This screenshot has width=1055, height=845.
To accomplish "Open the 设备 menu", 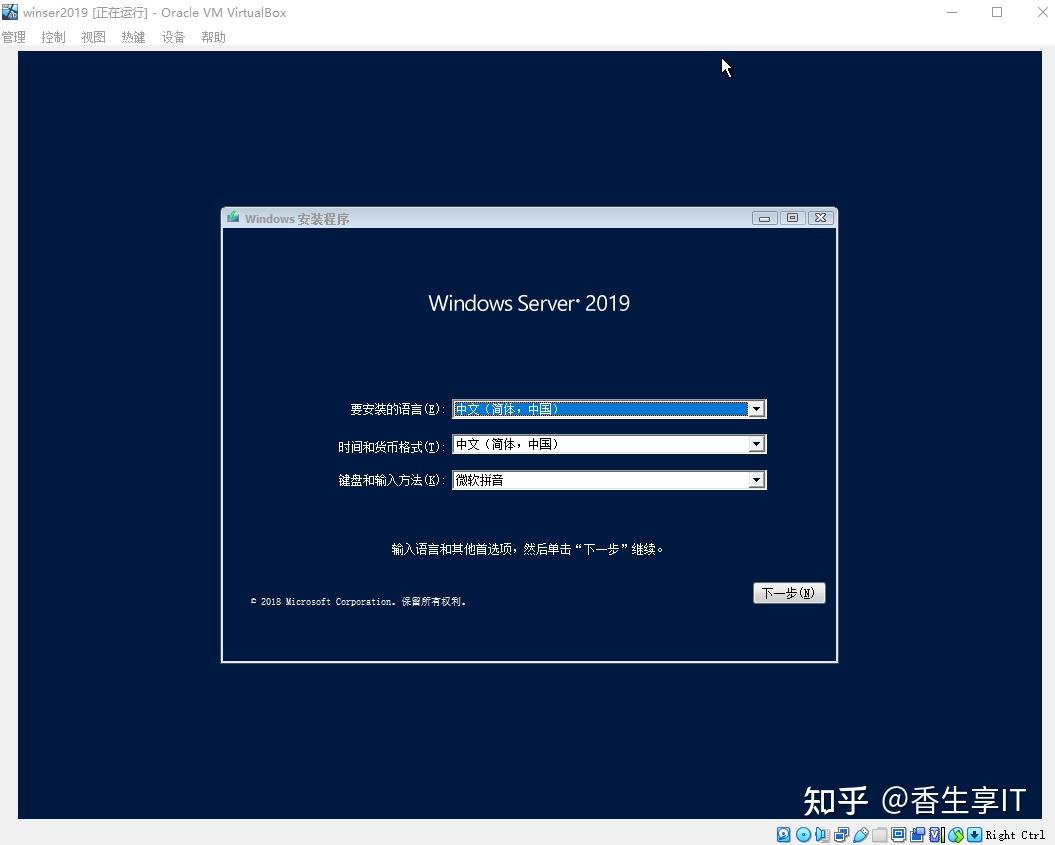I will [x=172, y=37].
